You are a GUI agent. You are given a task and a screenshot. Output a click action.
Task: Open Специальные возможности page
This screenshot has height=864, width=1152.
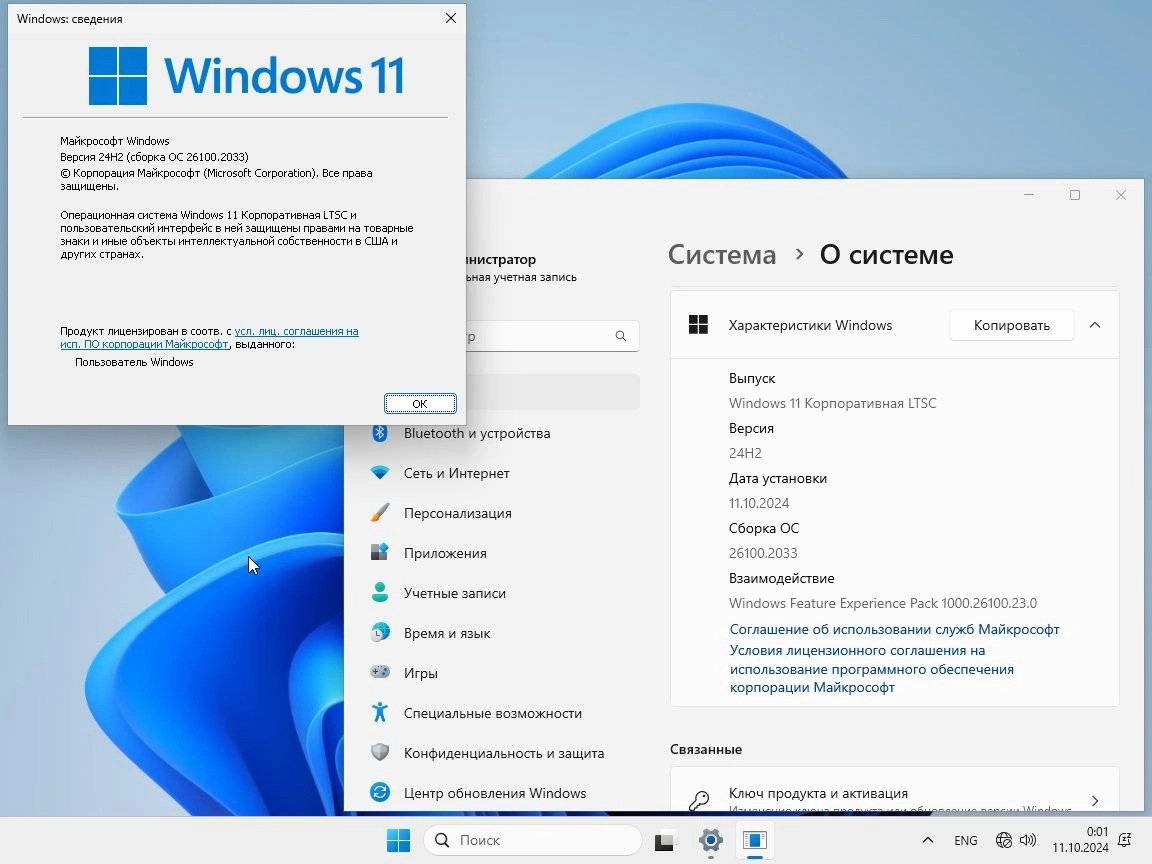493,713
